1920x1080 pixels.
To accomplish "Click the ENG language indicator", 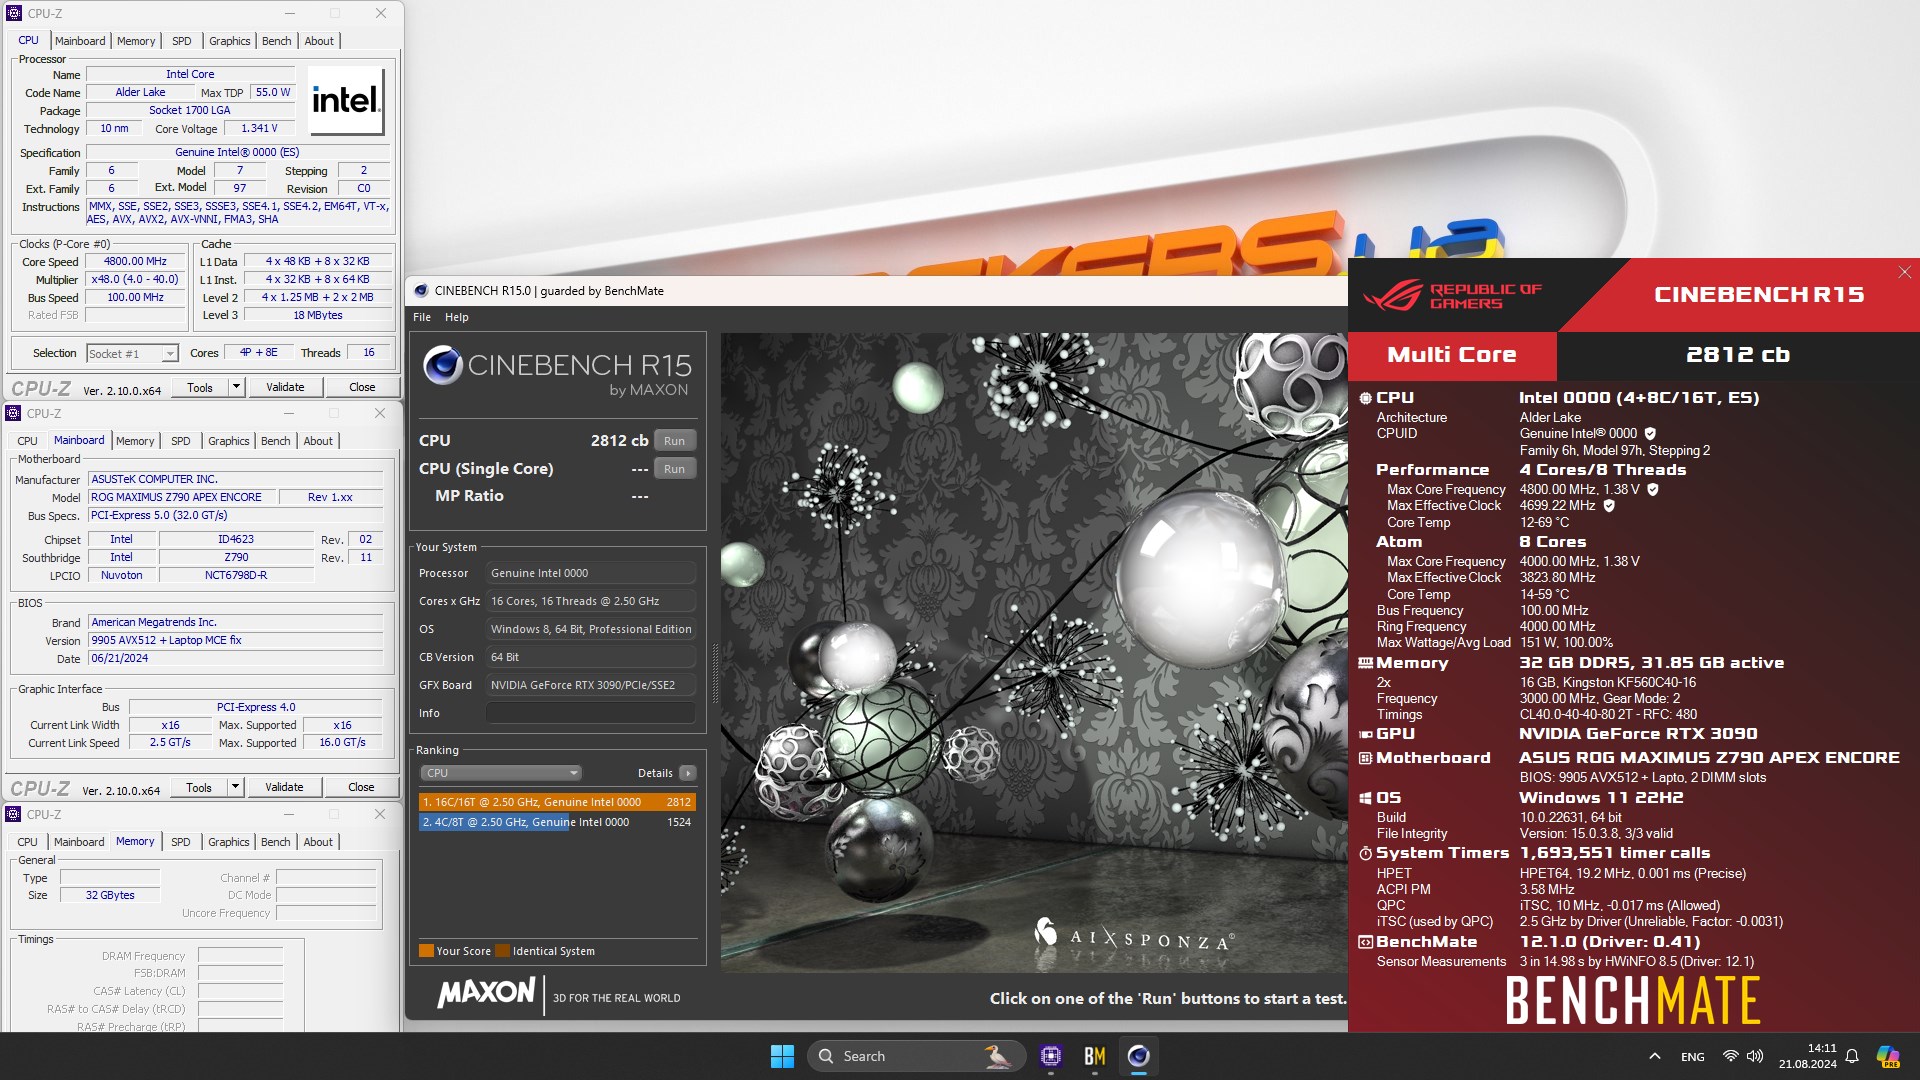I will point(1692,1056).
